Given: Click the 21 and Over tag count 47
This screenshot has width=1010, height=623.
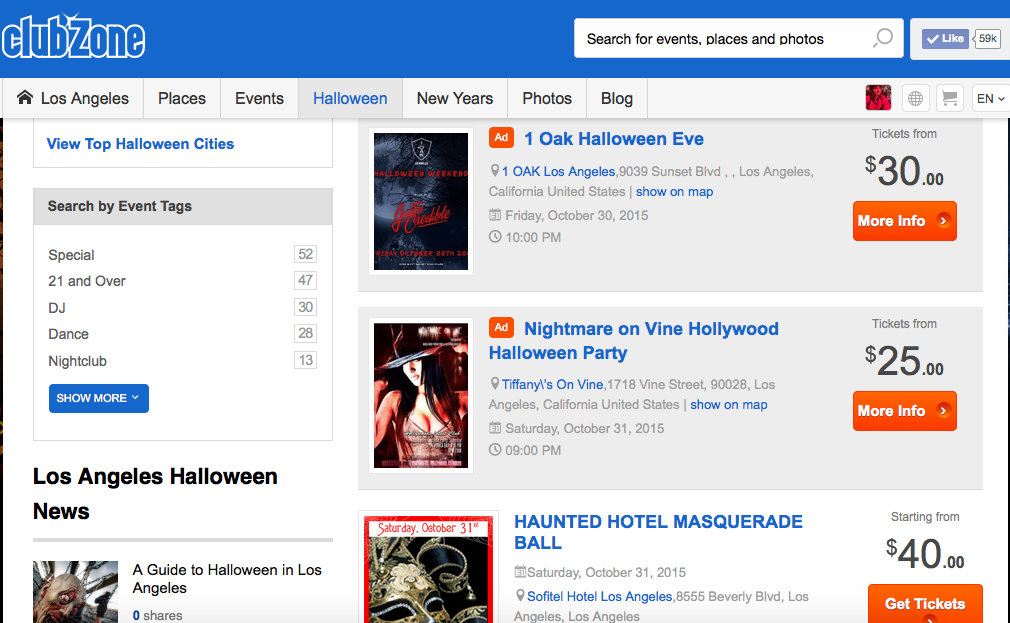Looking at the screenshot, I should (305, 280).
